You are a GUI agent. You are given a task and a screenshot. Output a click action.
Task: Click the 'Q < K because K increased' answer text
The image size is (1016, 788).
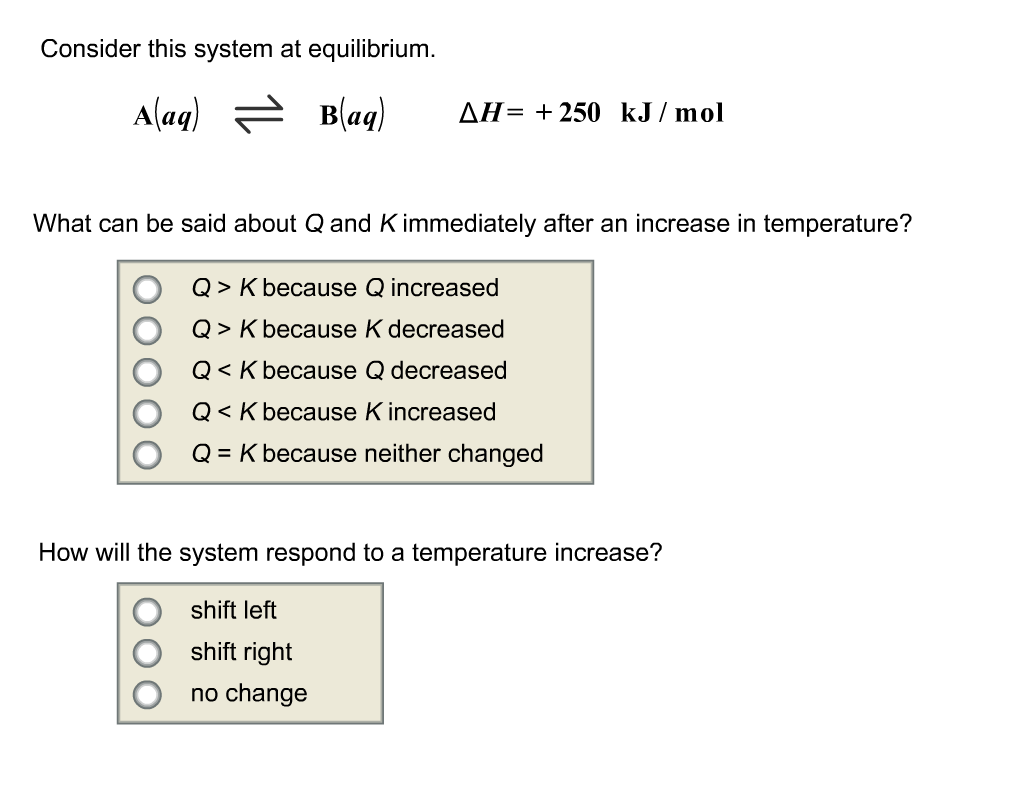tap(343, 412)
